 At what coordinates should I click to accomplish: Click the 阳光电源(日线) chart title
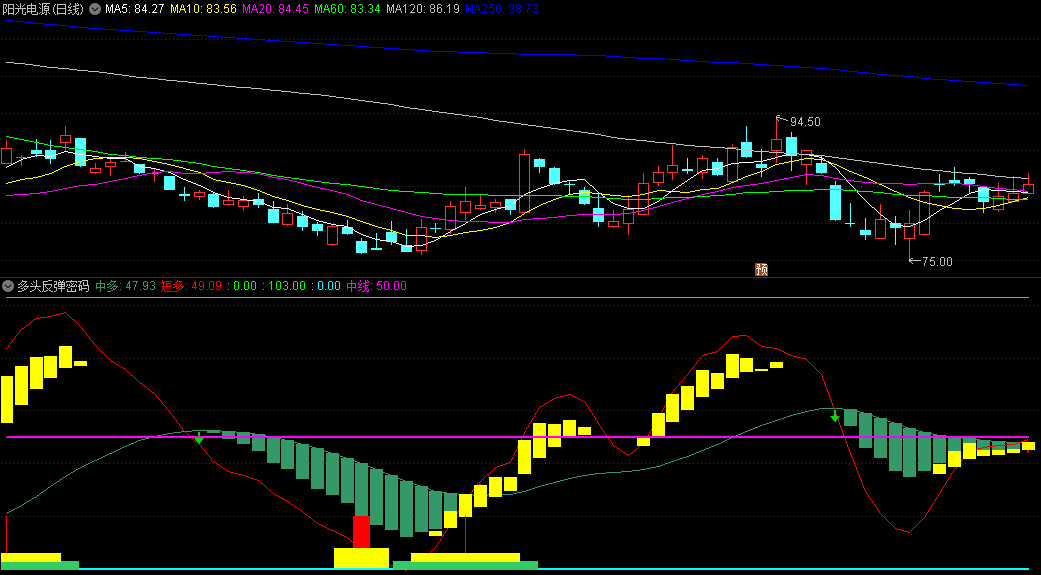point(43,9)
